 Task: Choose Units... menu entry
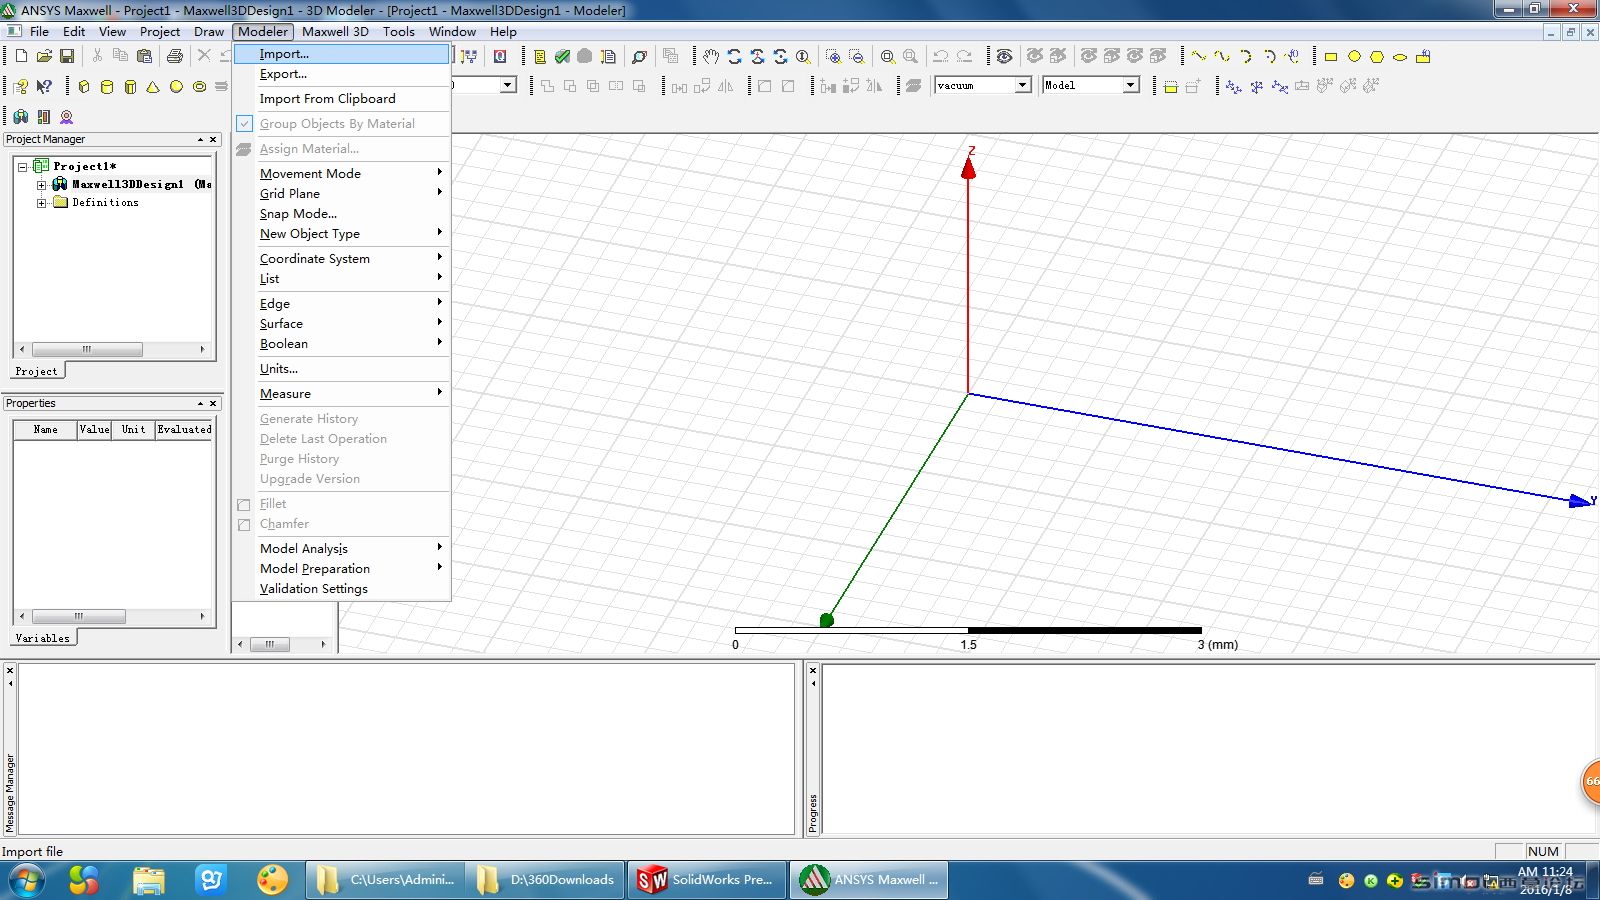click(x=342, y=368)
